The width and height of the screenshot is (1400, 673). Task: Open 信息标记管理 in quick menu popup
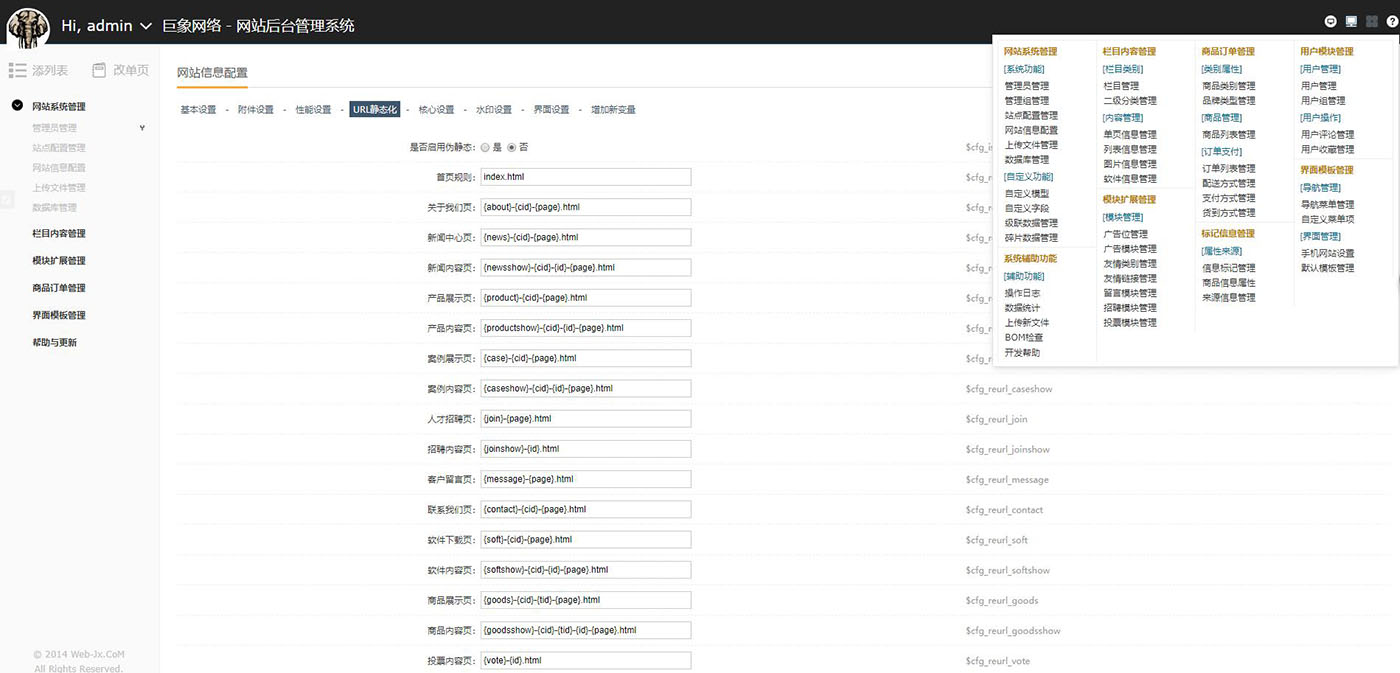pos(1229,268)
